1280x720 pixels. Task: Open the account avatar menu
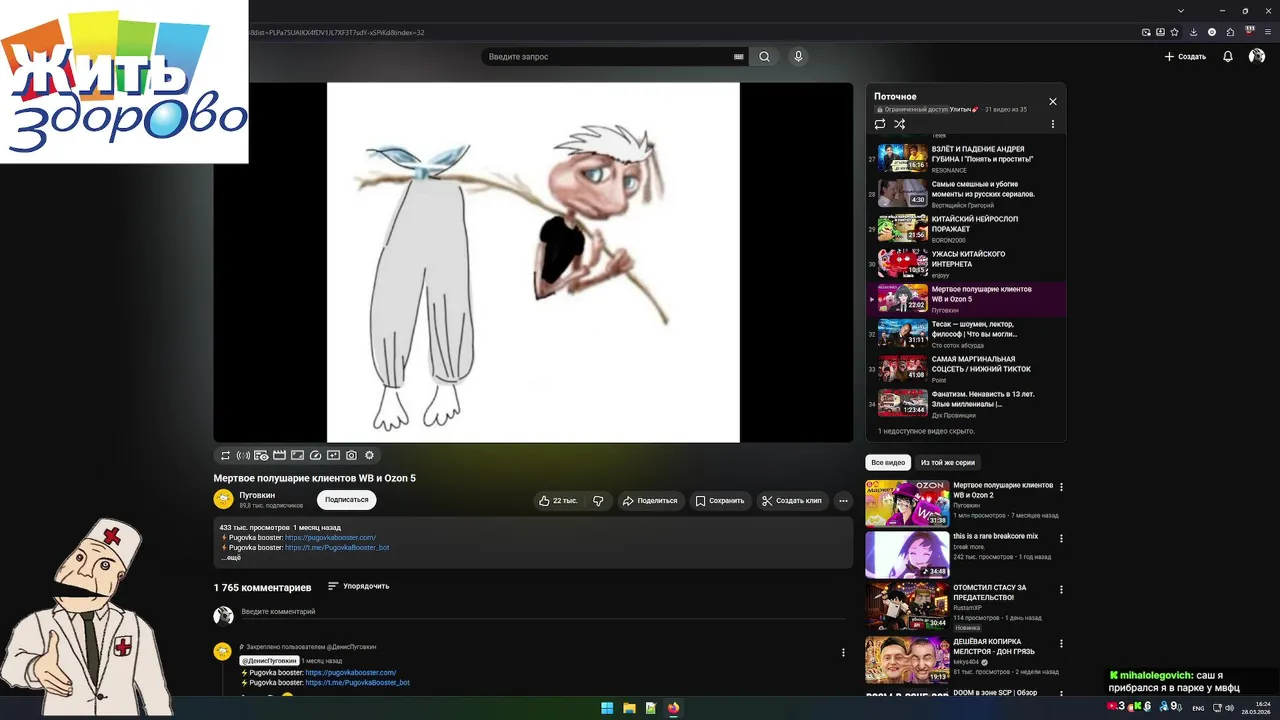click(1257, 57)
